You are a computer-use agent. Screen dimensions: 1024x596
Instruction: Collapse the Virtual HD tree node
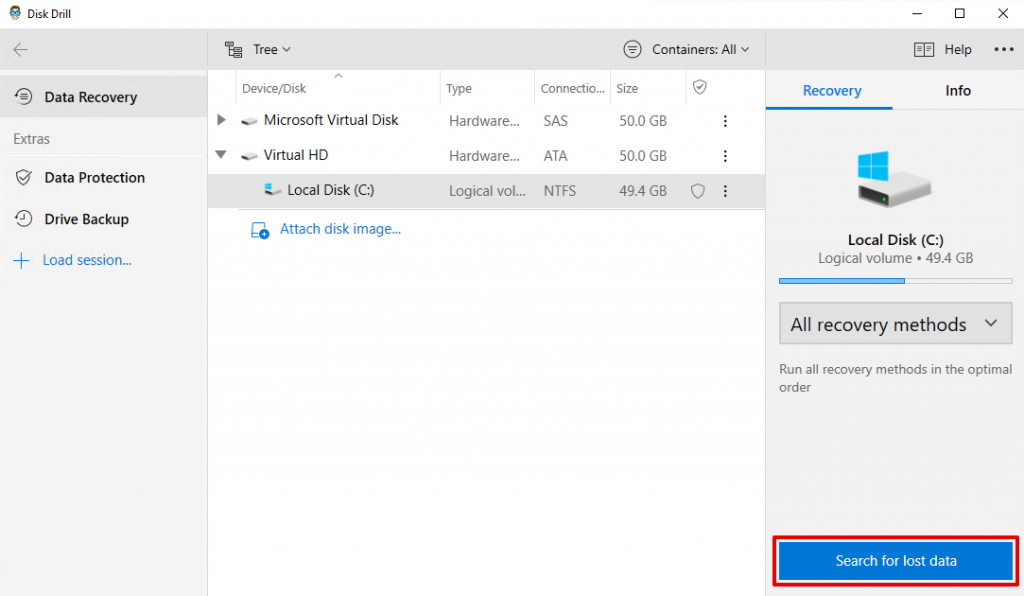(x=222, y=156)
